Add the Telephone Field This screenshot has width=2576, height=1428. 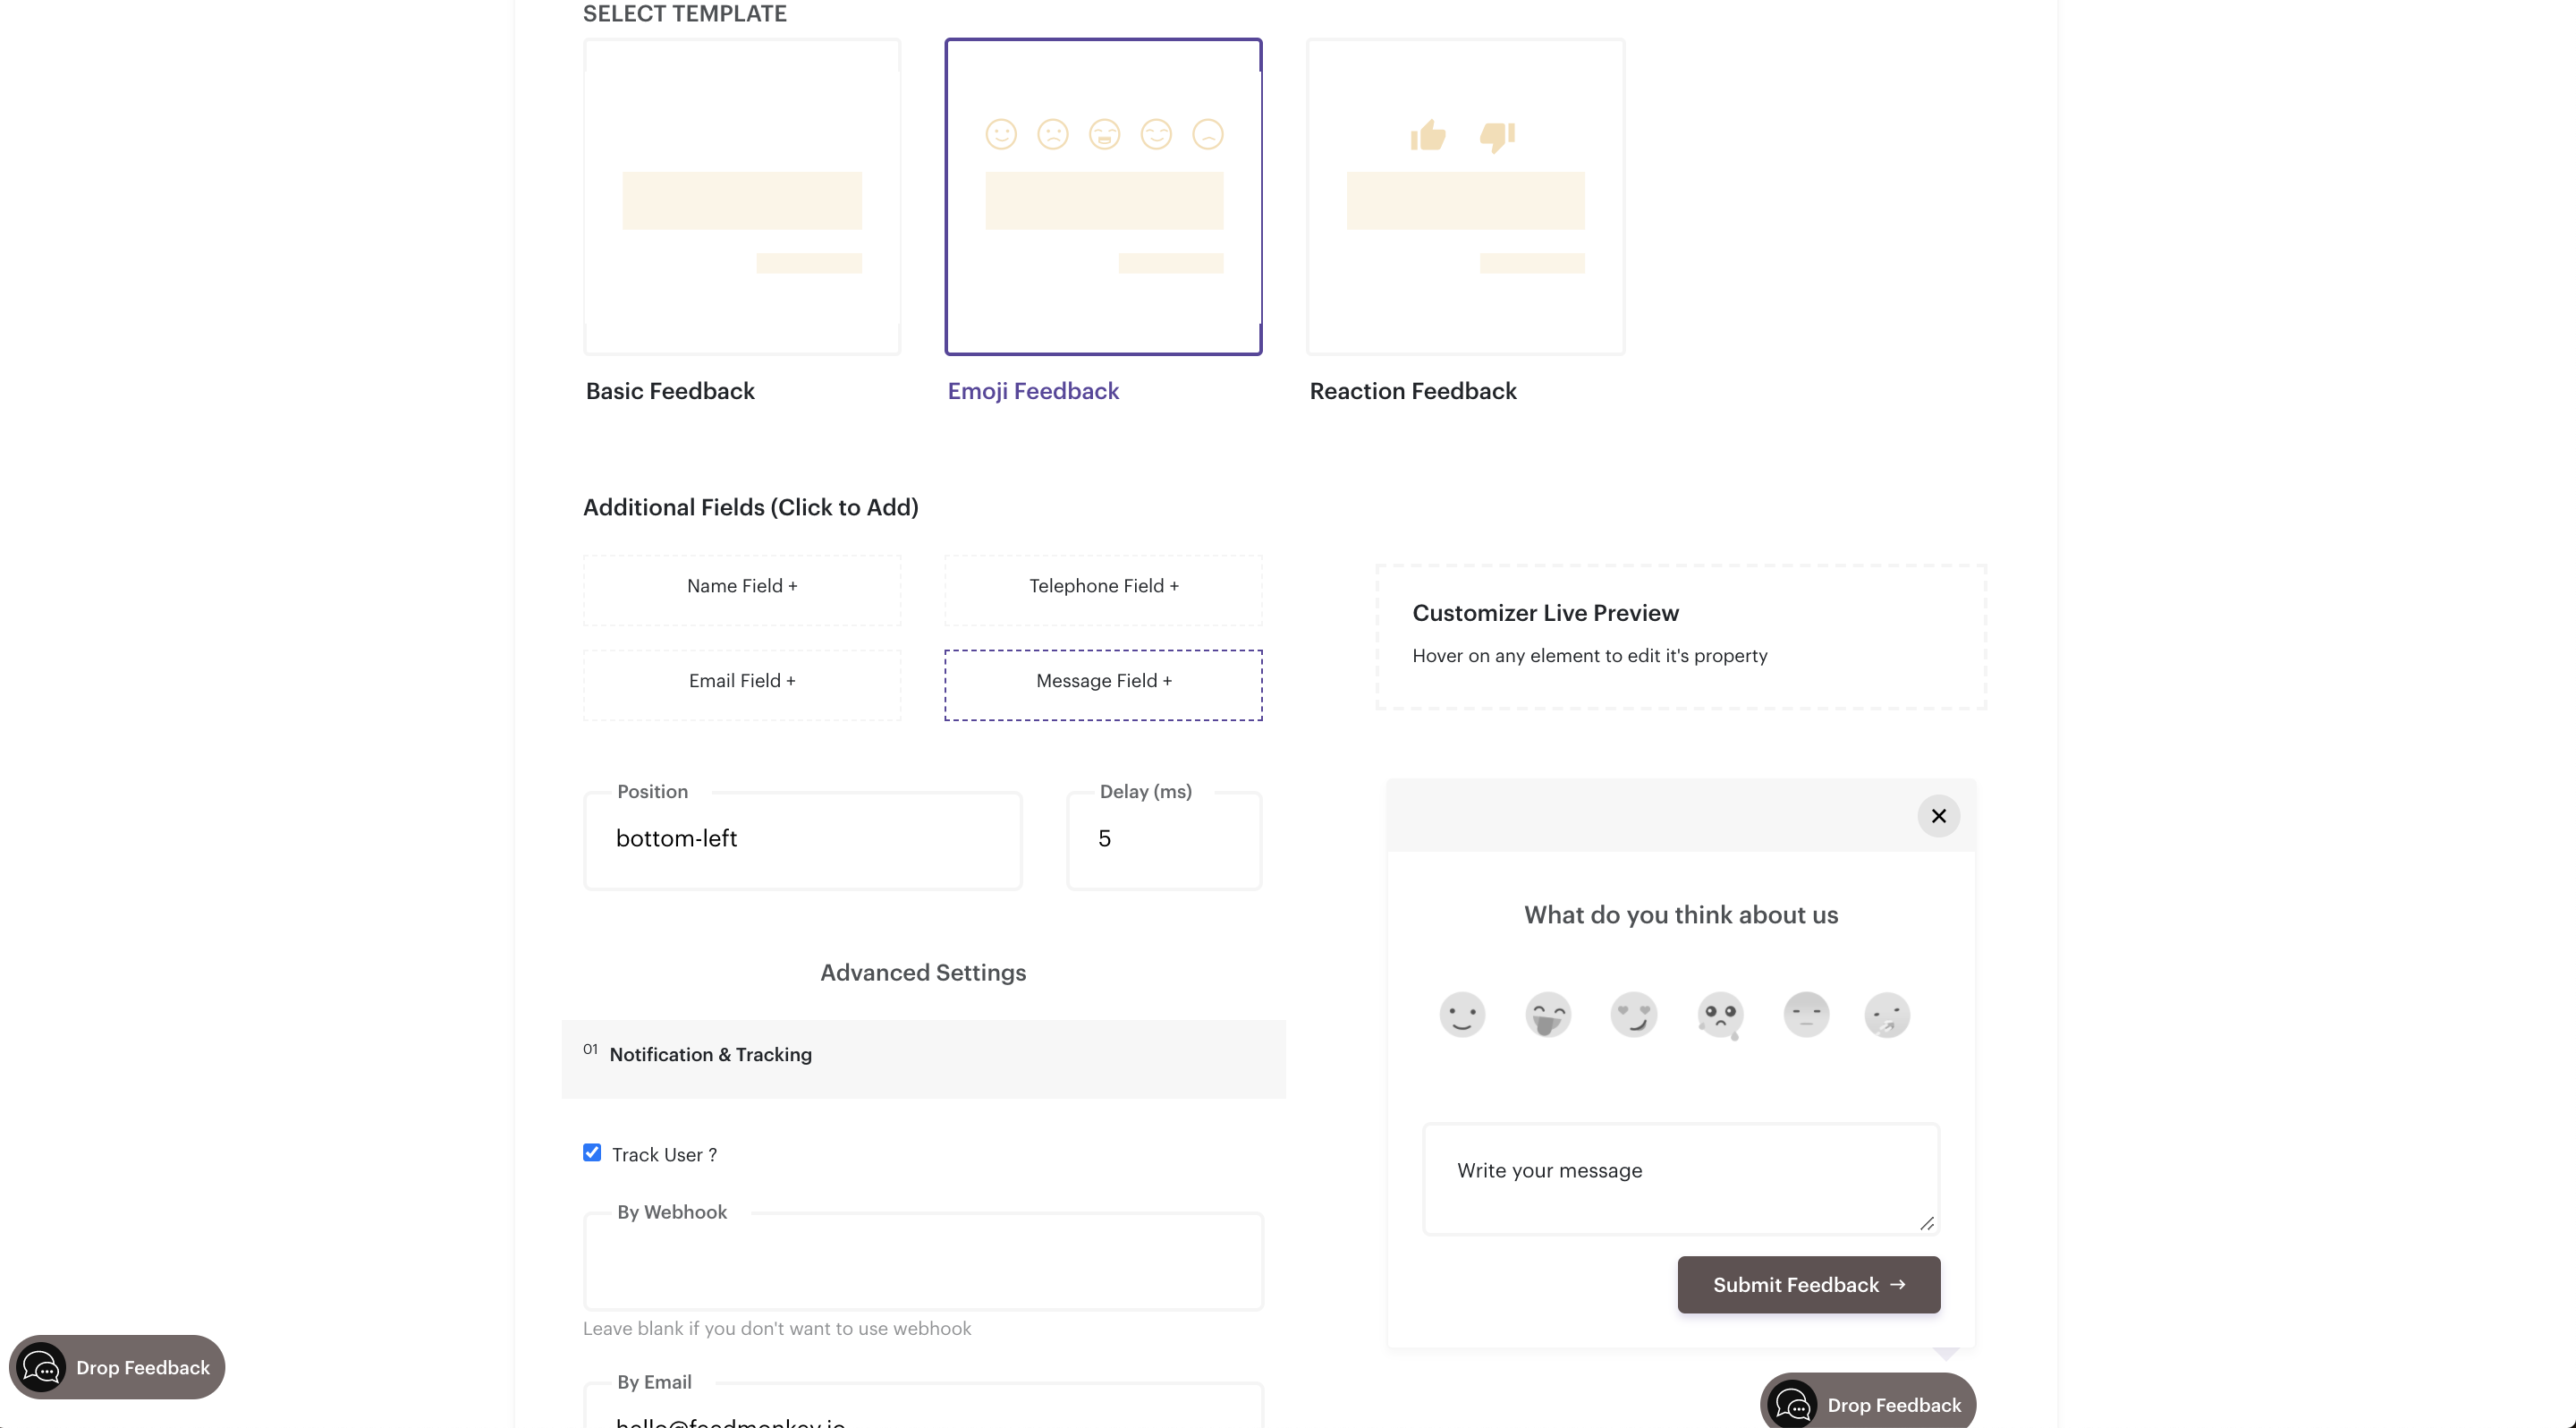[x=1103, y=586]
